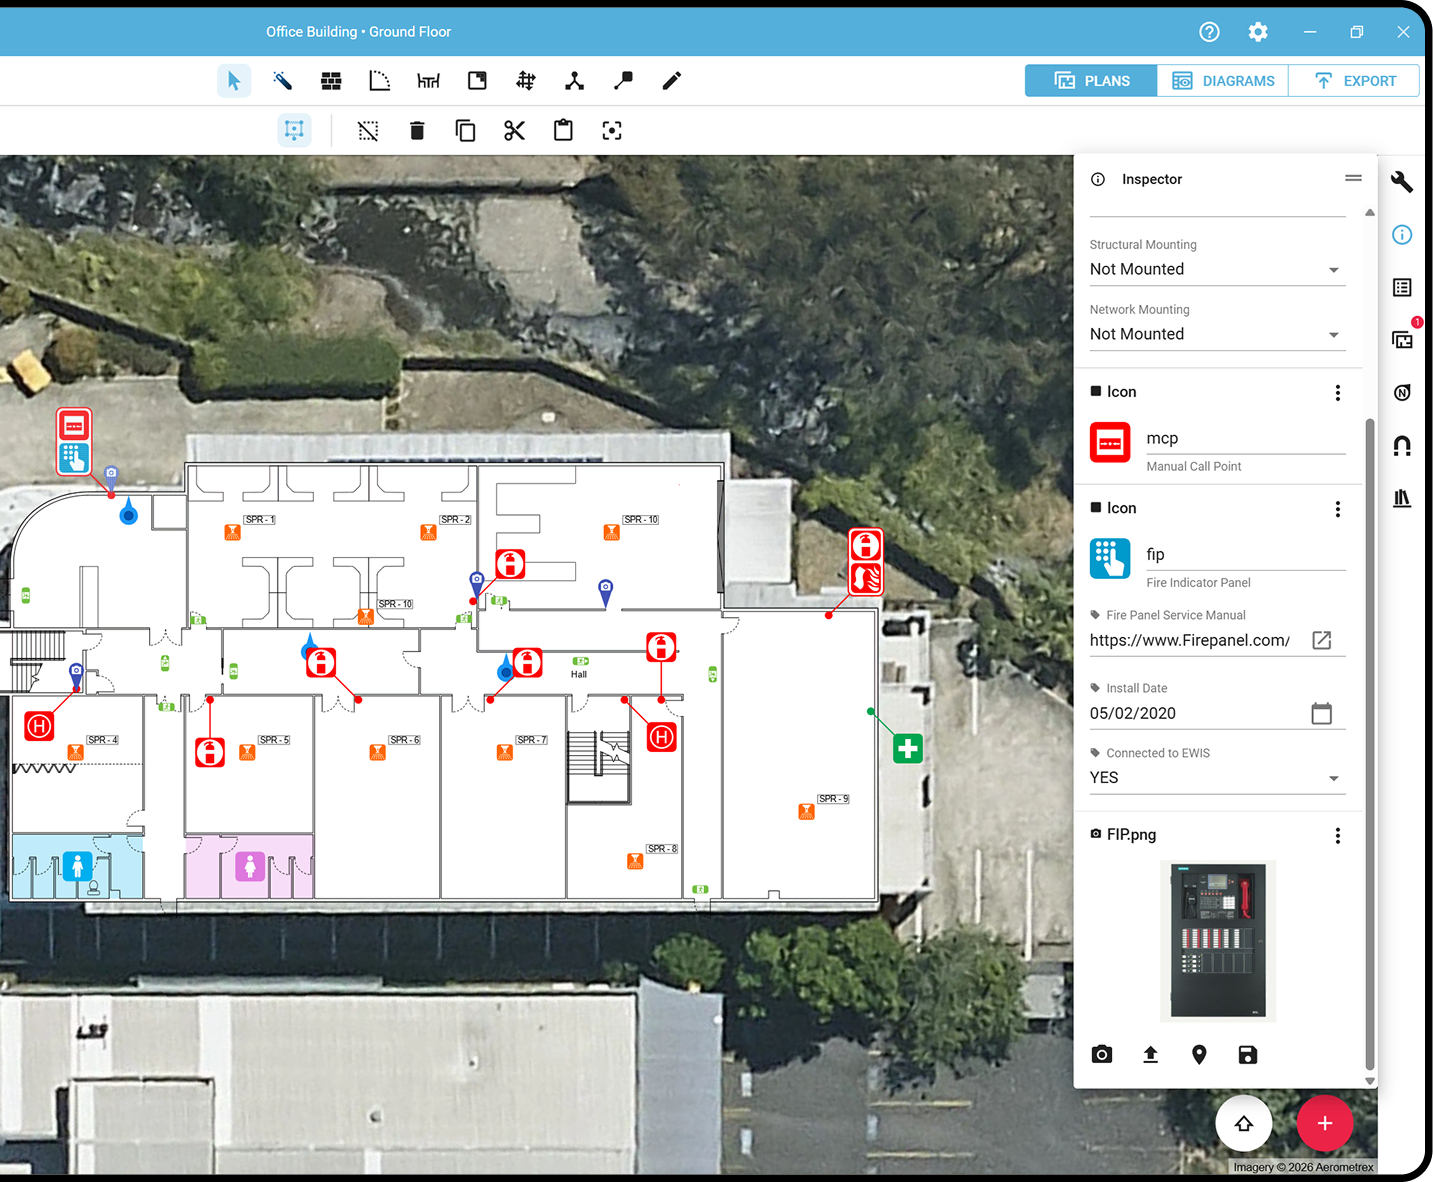Screen dimensions: 1433x1182
Task: Expand the Connected to EWIS dropdown
Action: coord(1334,777)
